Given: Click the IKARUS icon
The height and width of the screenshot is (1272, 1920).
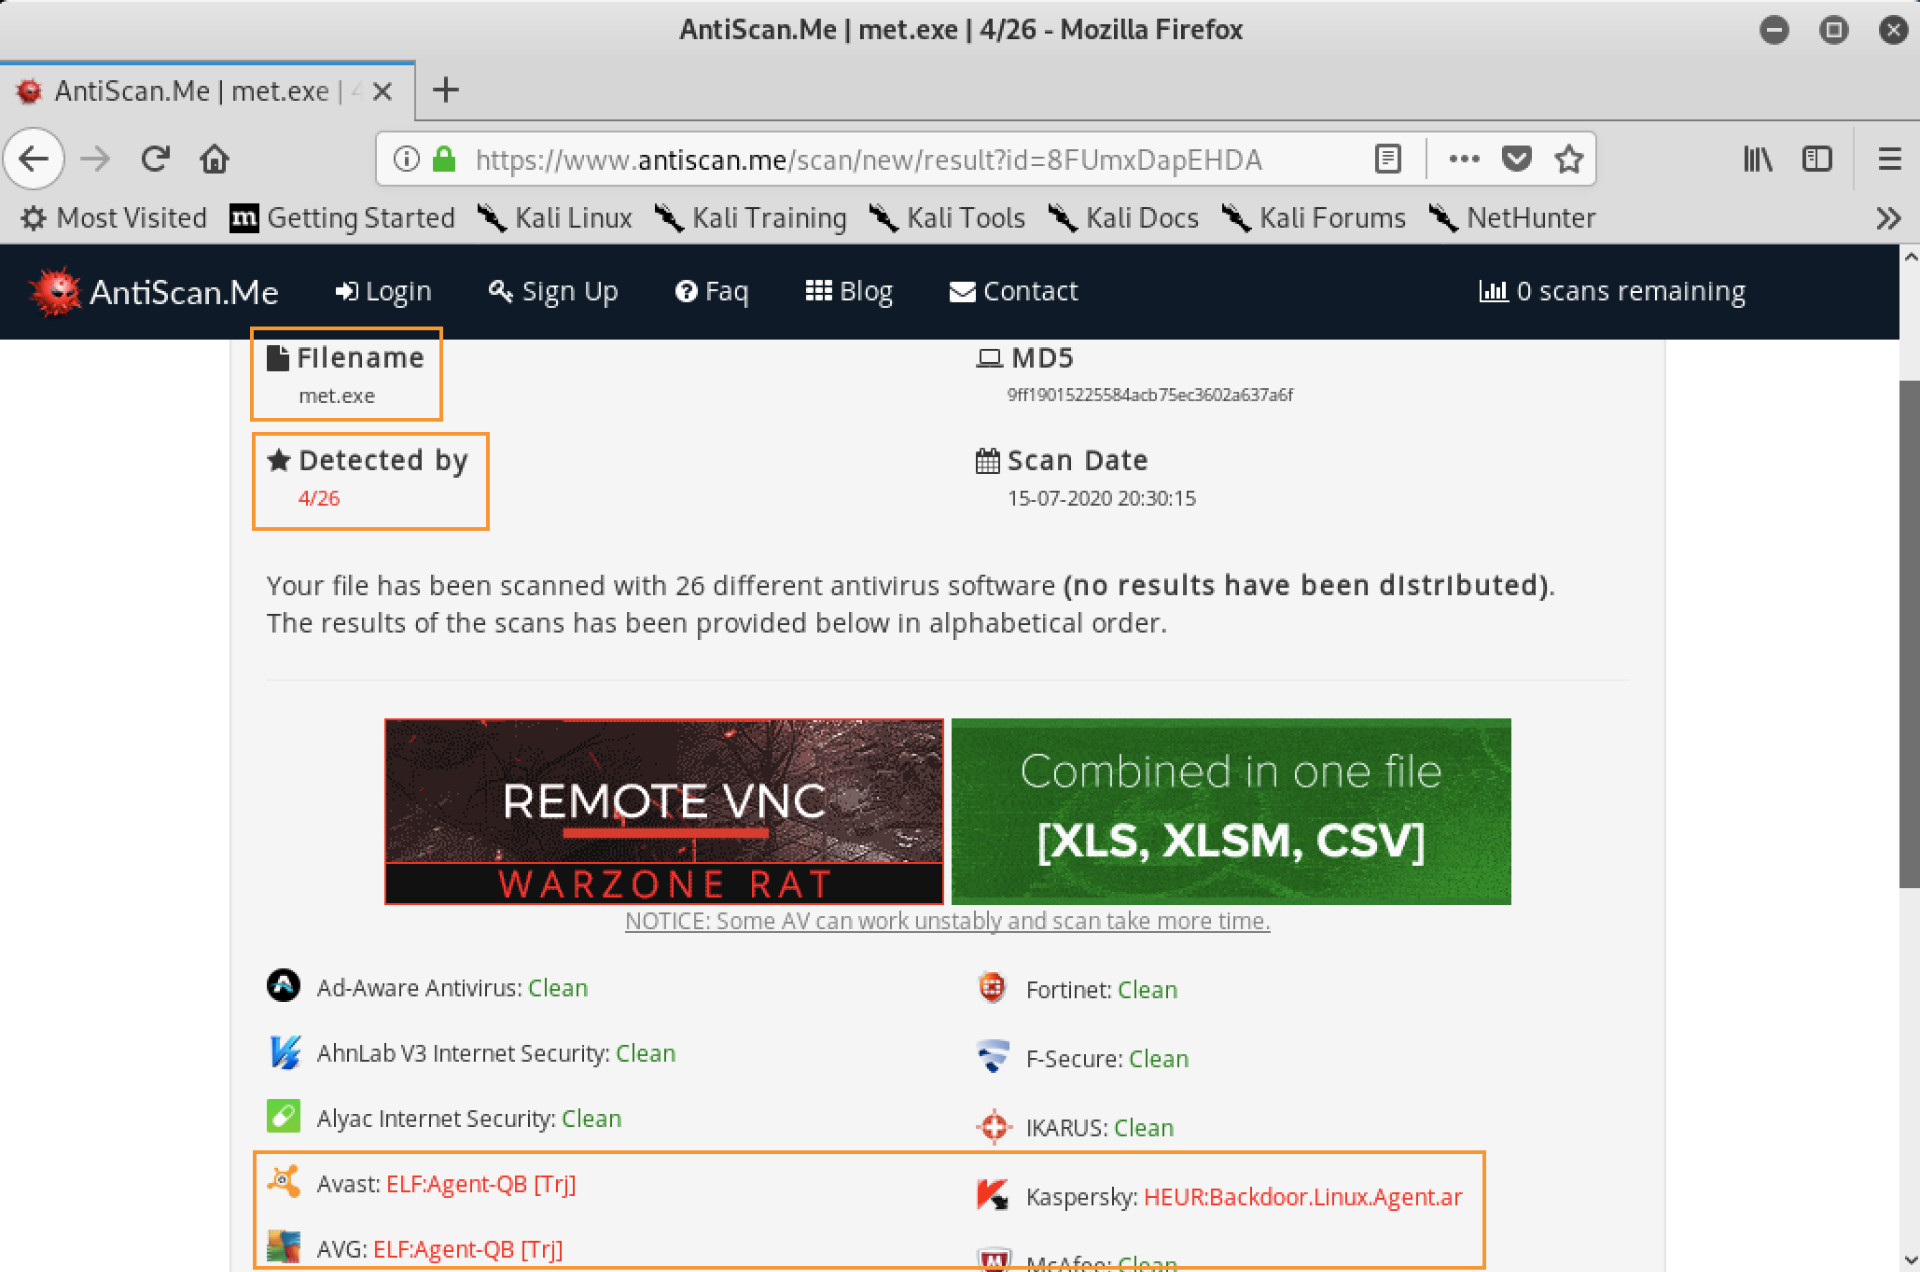Looking at the screenshot, I should point(993,1127).
